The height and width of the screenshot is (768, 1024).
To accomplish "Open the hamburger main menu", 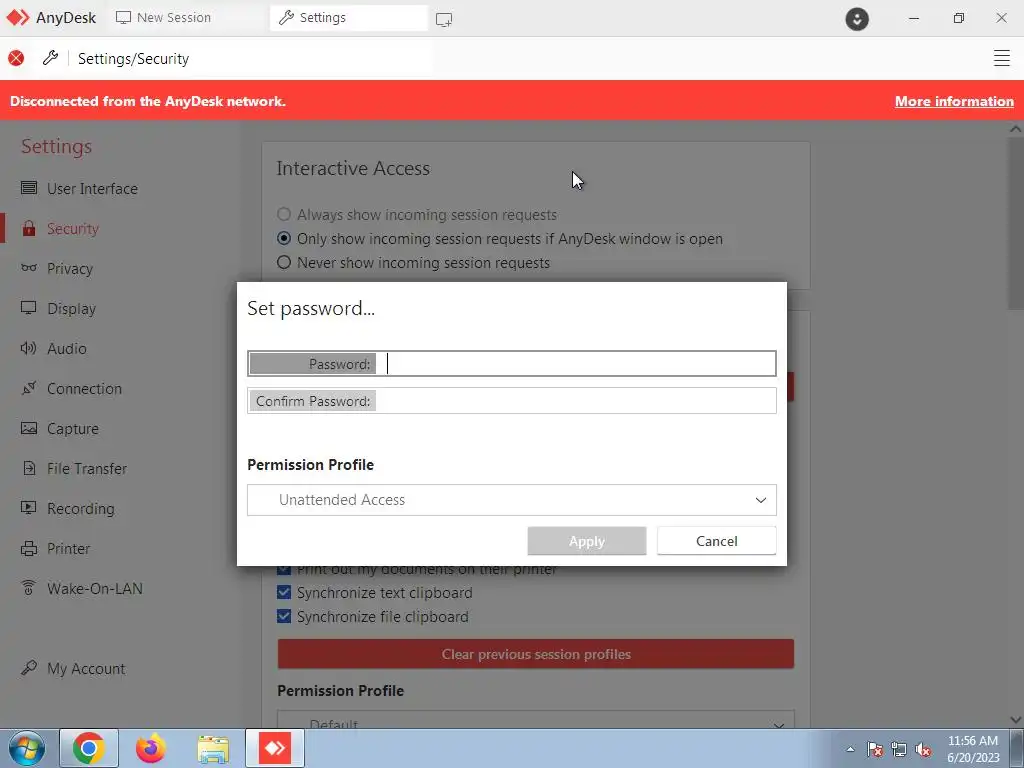I will click(1001, 58).
